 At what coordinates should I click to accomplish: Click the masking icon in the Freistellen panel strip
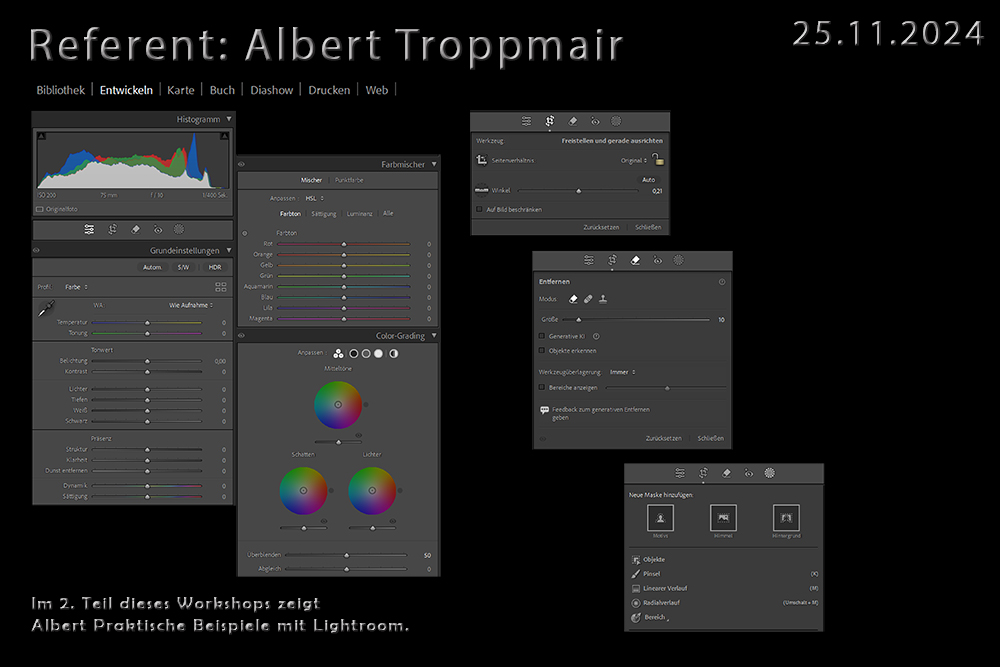coord(616,121)
